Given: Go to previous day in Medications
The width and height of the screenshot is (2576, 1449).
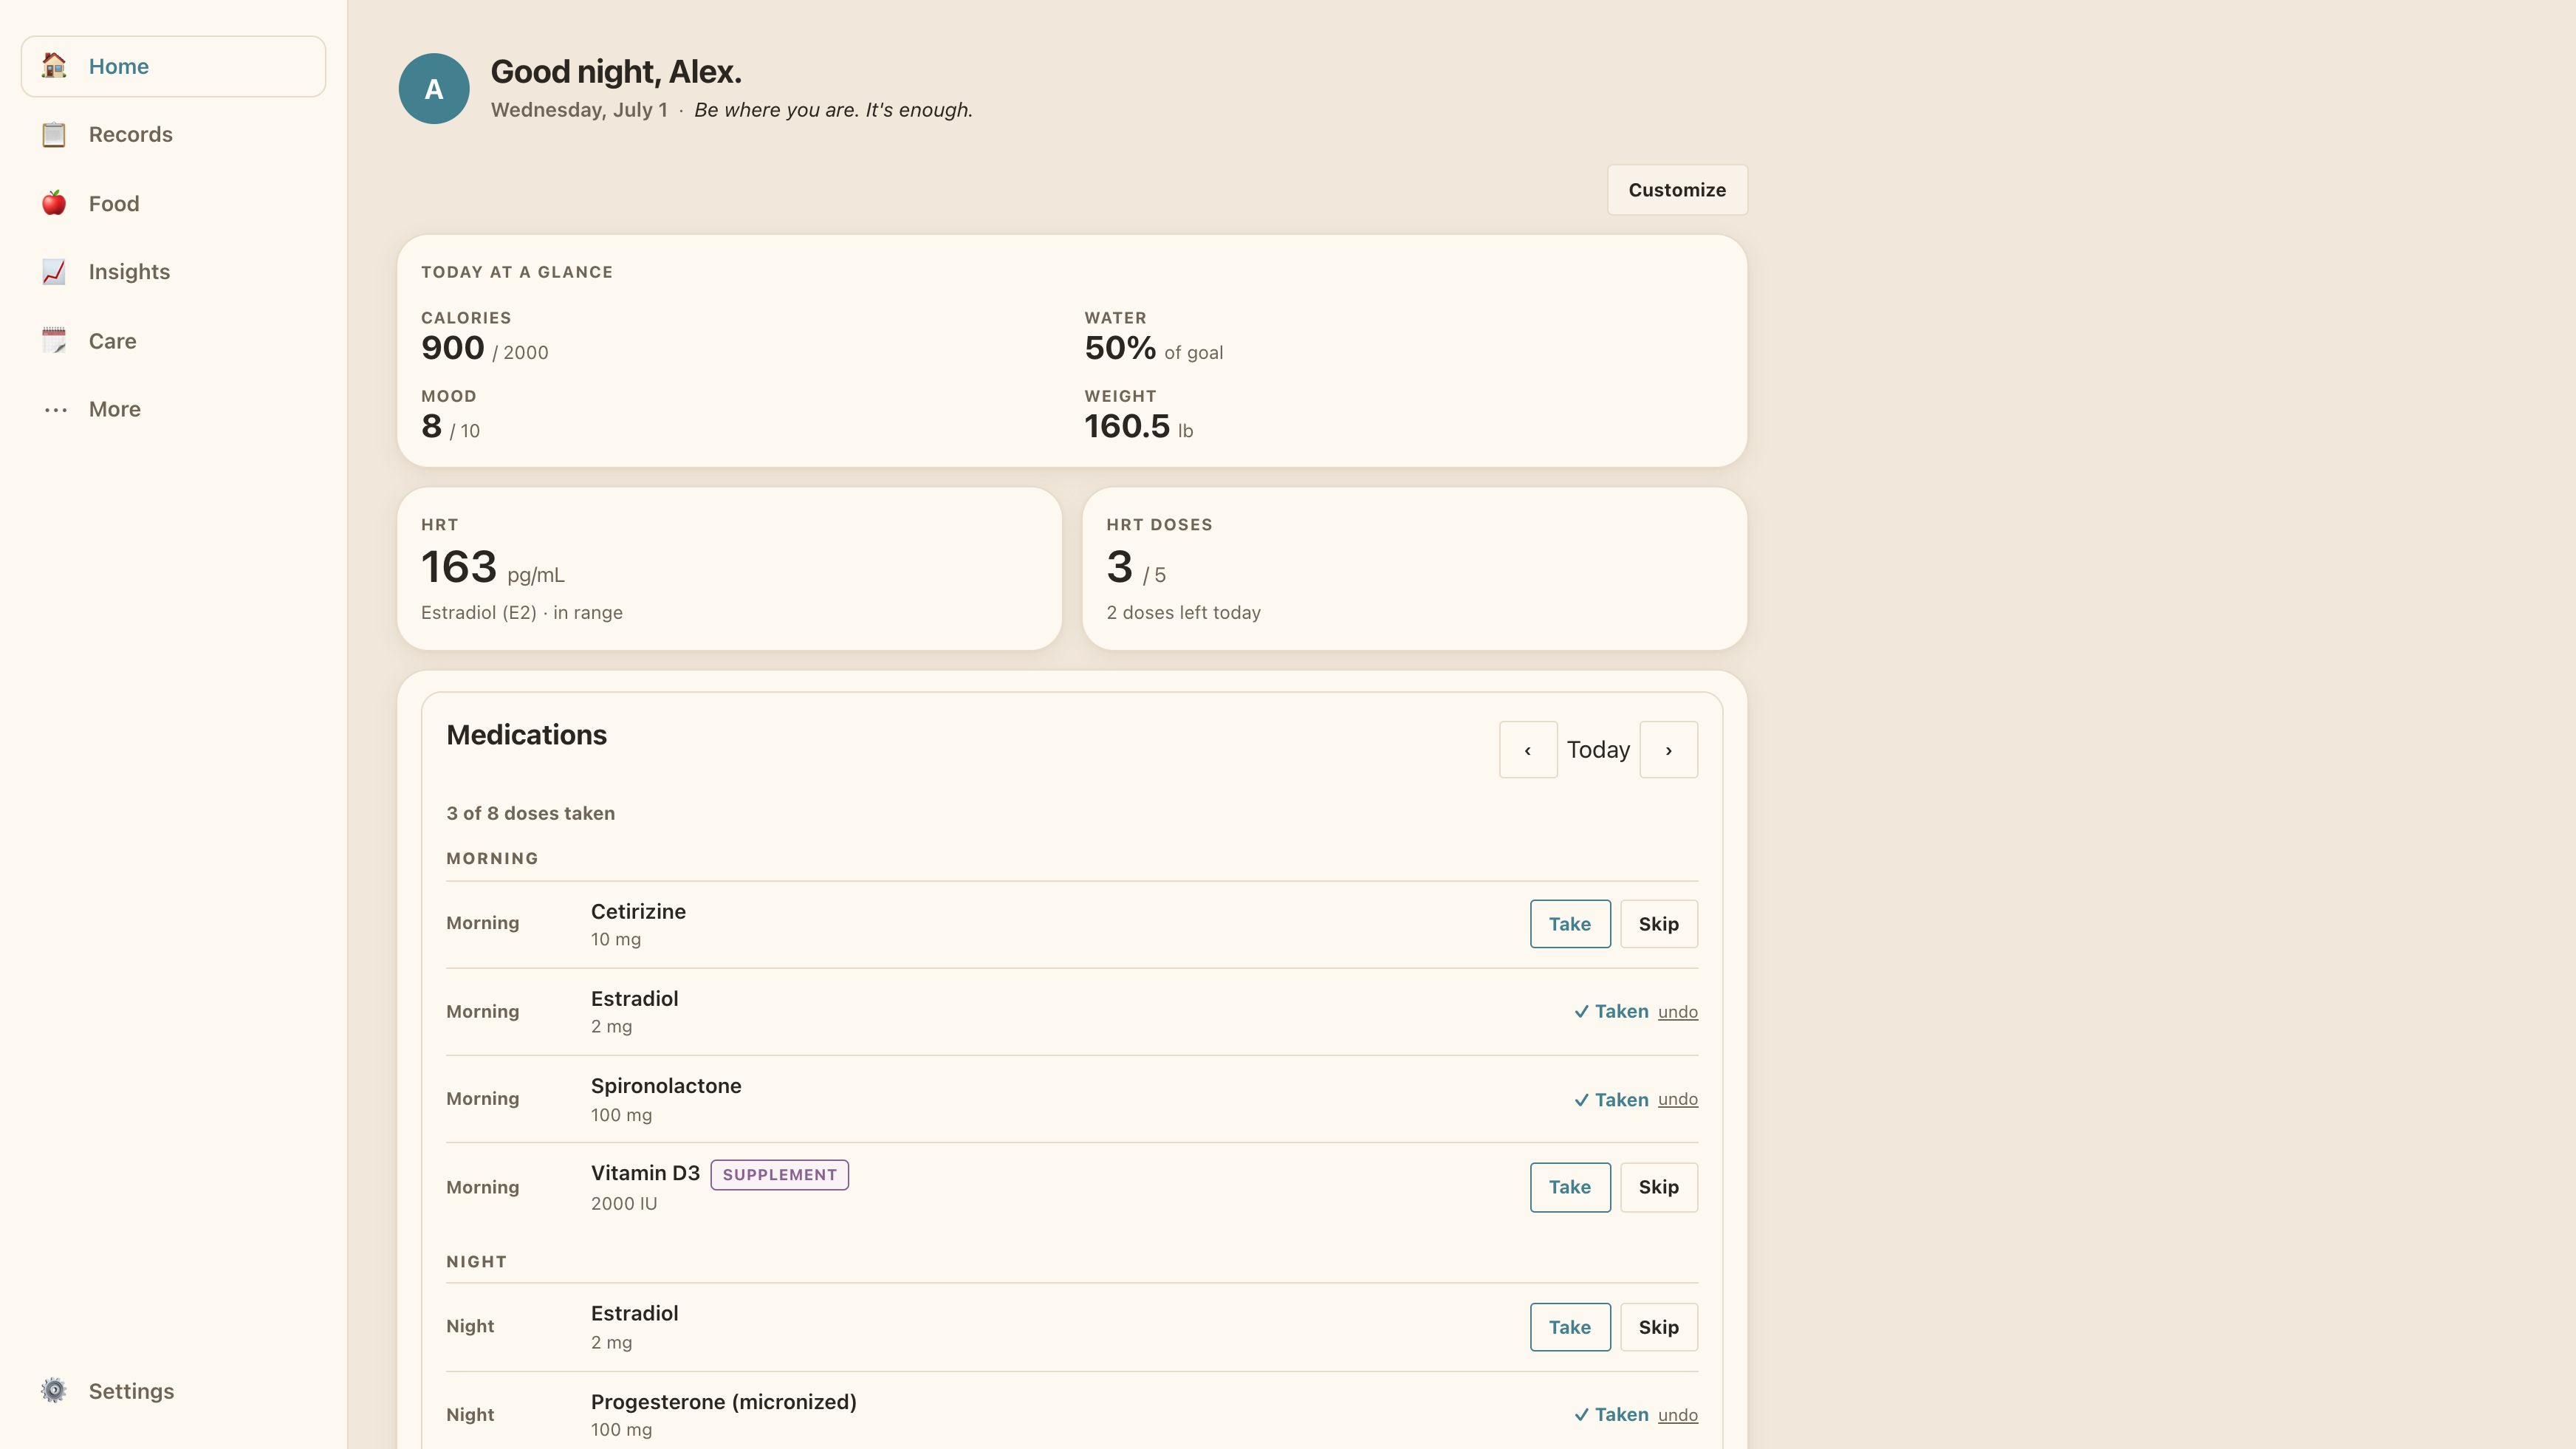Looking at the screenshot, I should tap(1528, 750).
